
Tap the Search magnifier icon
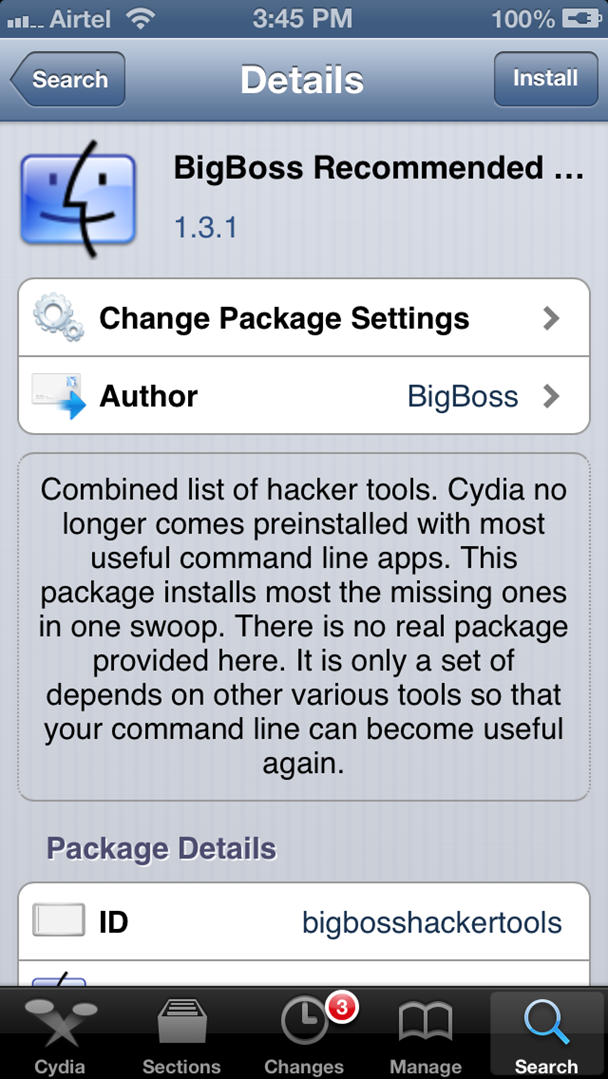(546, 1024)
